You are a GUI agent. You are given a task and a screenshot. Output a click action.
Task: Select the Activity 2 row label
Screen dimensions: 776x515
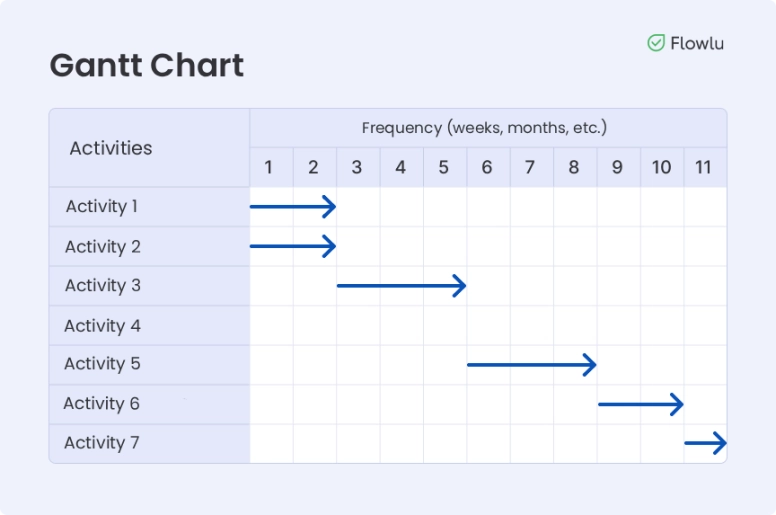pos(103,247)
